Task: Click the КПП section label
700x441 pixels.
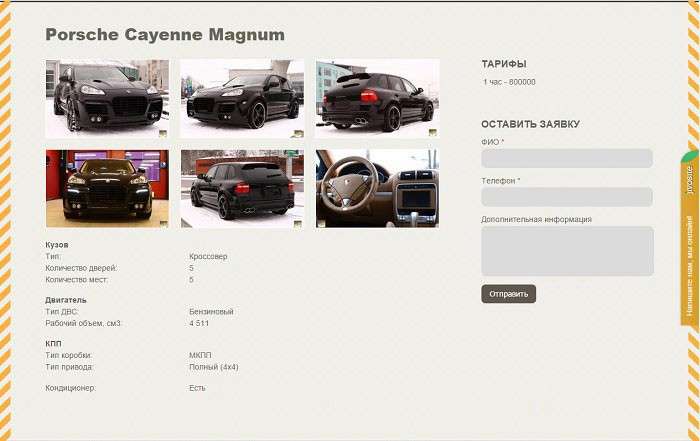Action: 53,344
